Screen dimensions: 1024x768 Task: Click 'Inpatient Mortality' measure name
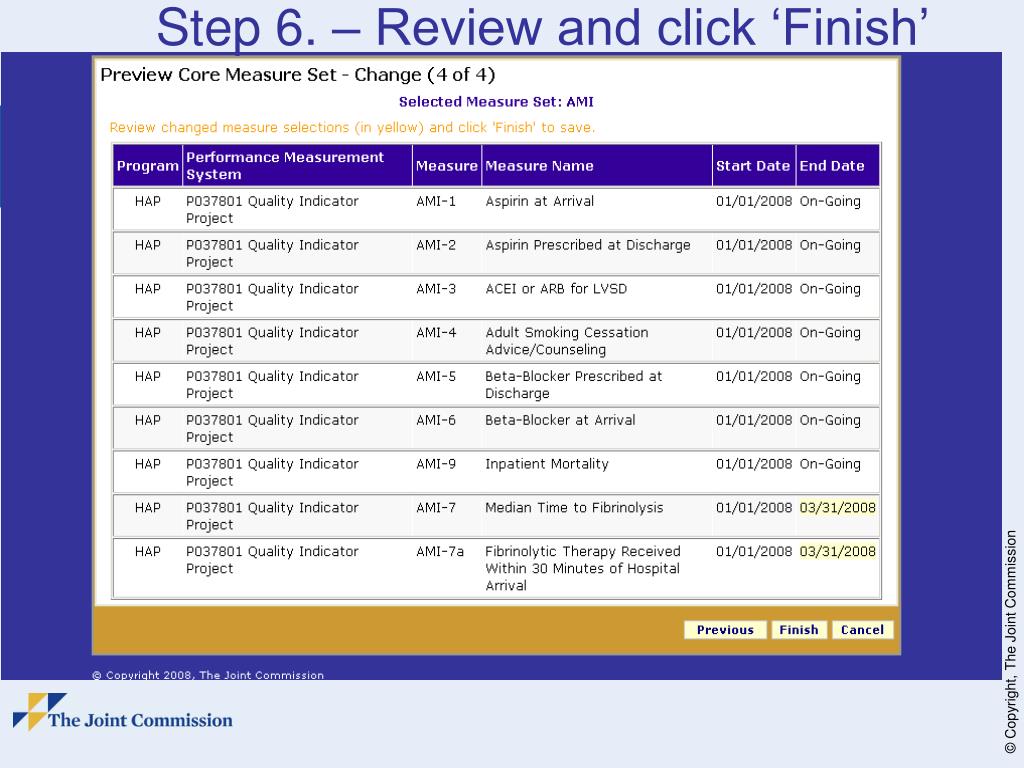547,464
